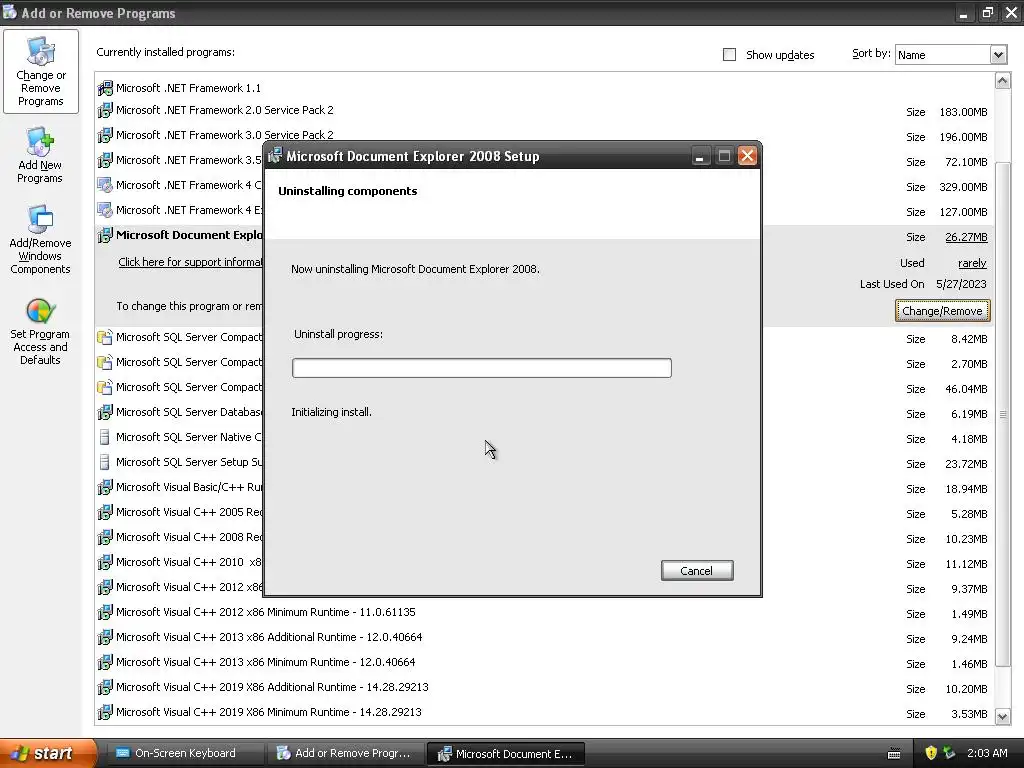Click icon of Visual C++ 2019 Minimum Runtime
This screenshot has height=768, width=1024.
click(x=104, y=712)
